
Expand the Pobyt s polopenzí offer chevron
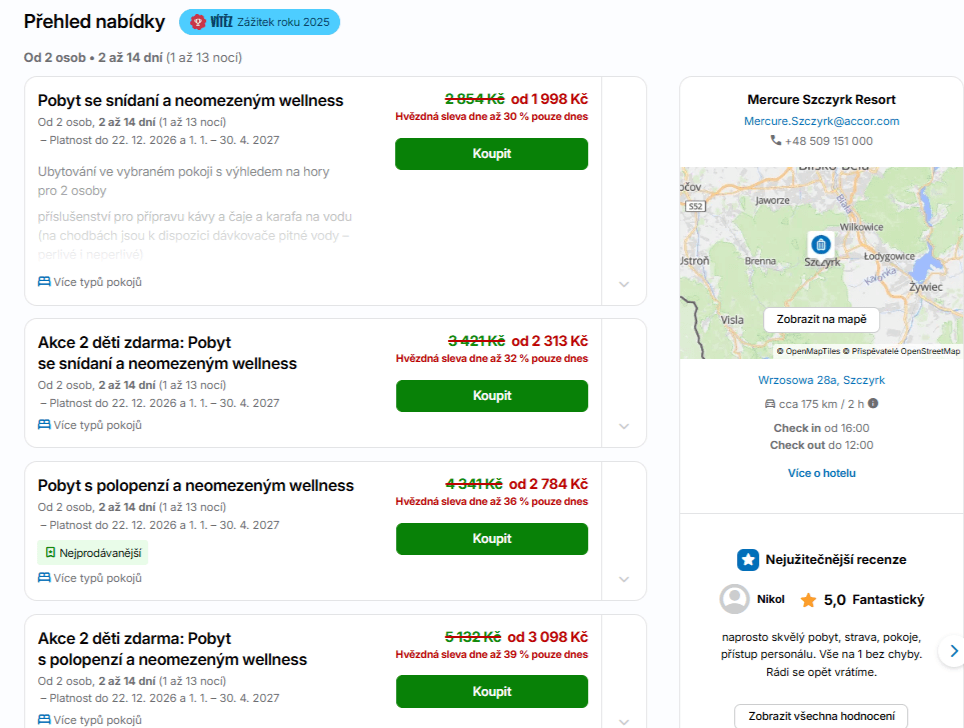pyautogui.click(x=624, y=579)
